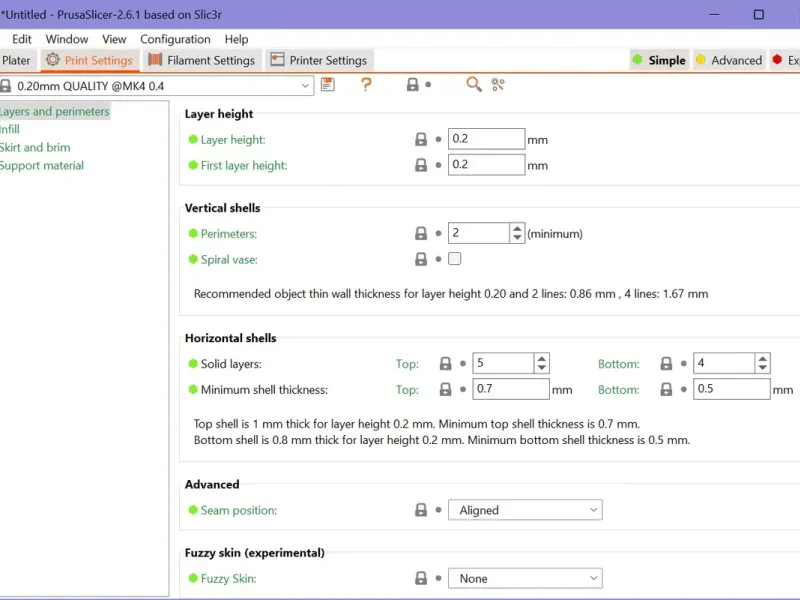Click the reset dot beside Spiral vase checkbox
The height and width of the screenshot is (600, 800).
click(x=438, y=259)
